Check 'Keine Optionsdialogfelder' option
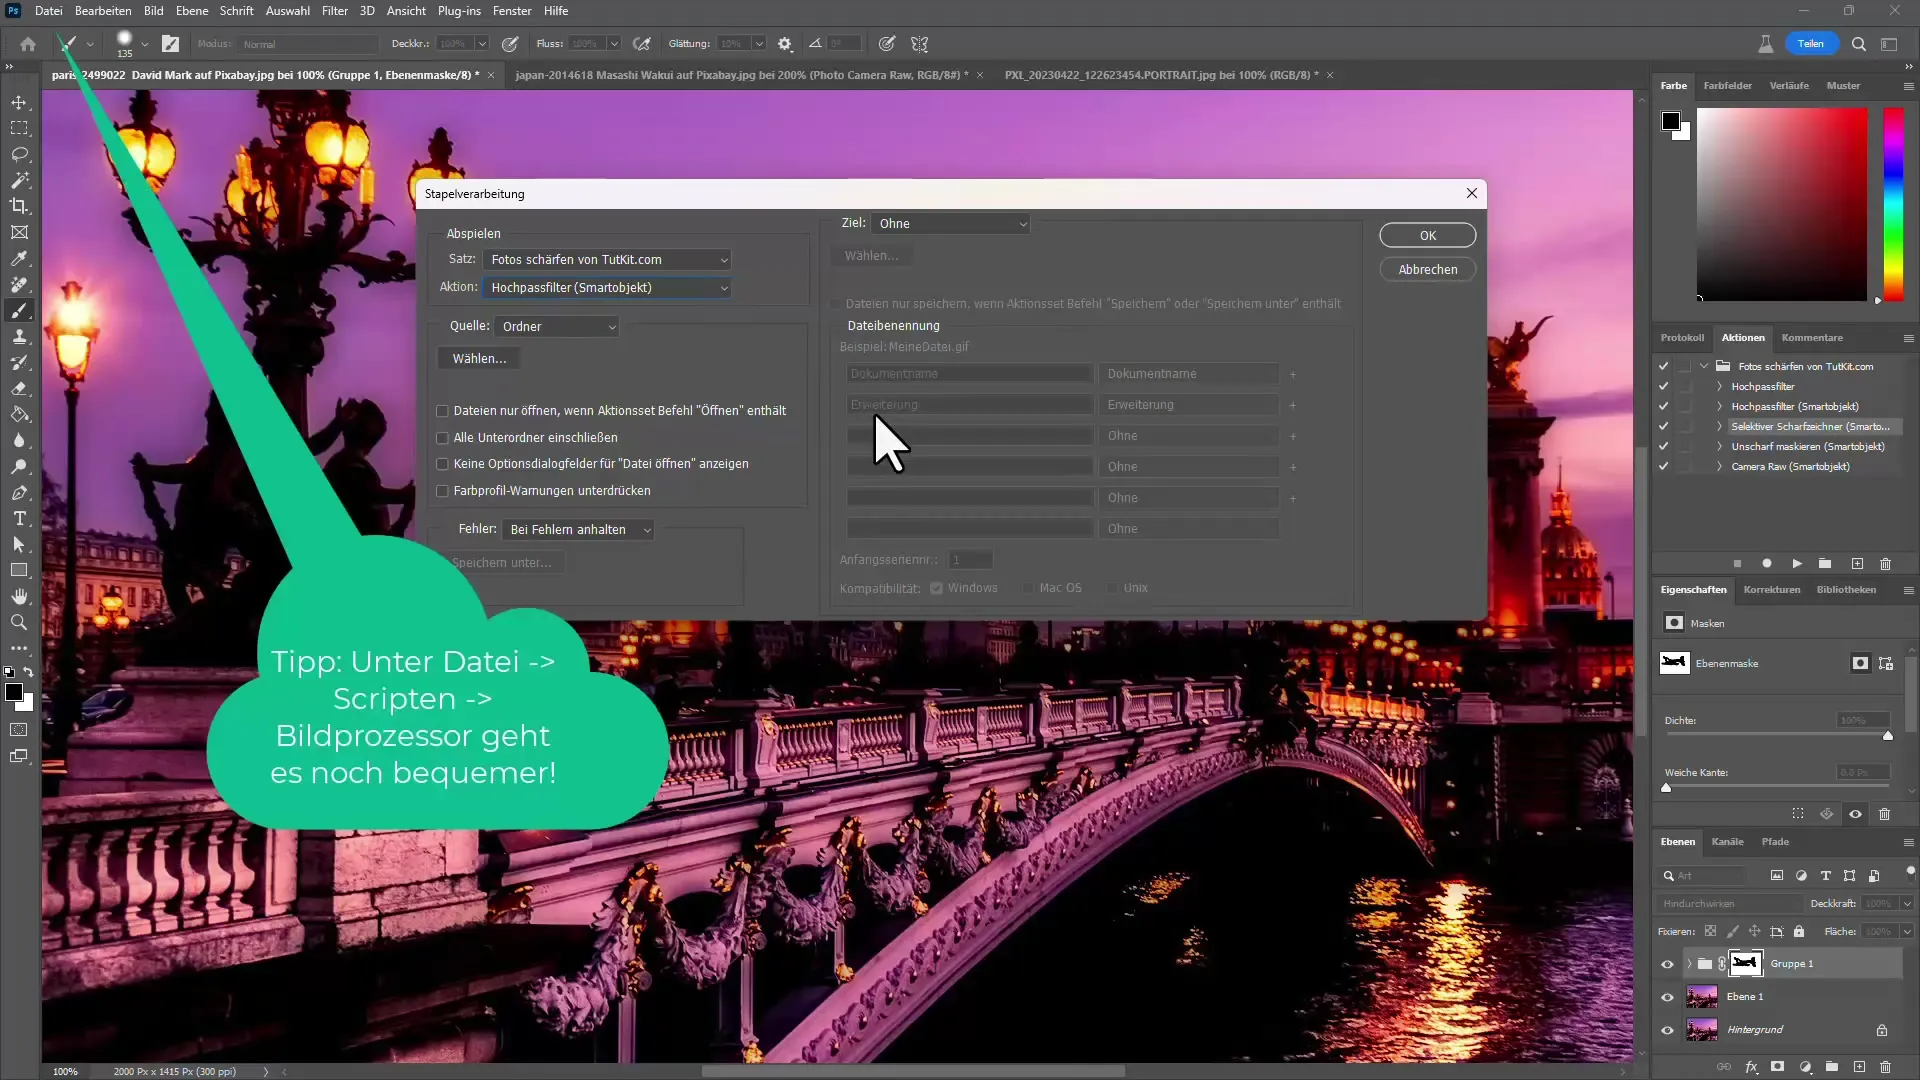Screen dimensions: 1920x1080 tap(442, 464)
